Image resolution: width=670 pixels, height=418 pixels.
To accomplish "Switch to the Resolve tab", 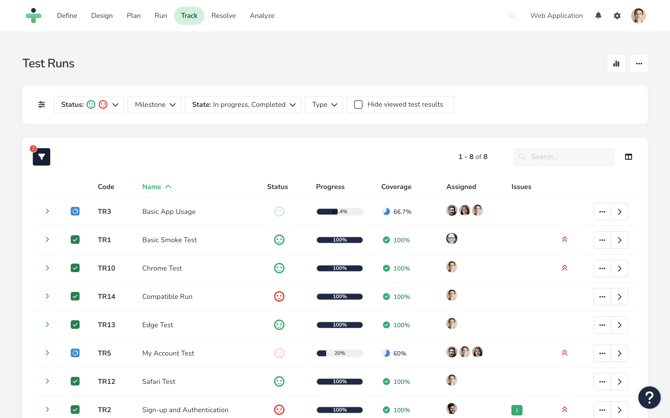I will tap(224, 16).
